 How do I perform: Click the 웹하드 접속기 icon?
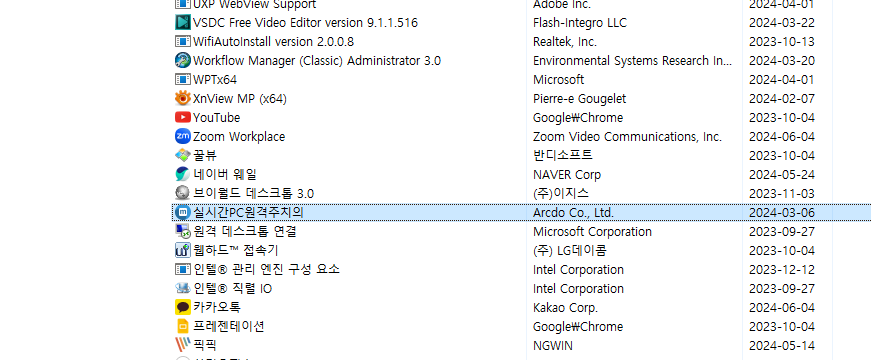point(182,251)
